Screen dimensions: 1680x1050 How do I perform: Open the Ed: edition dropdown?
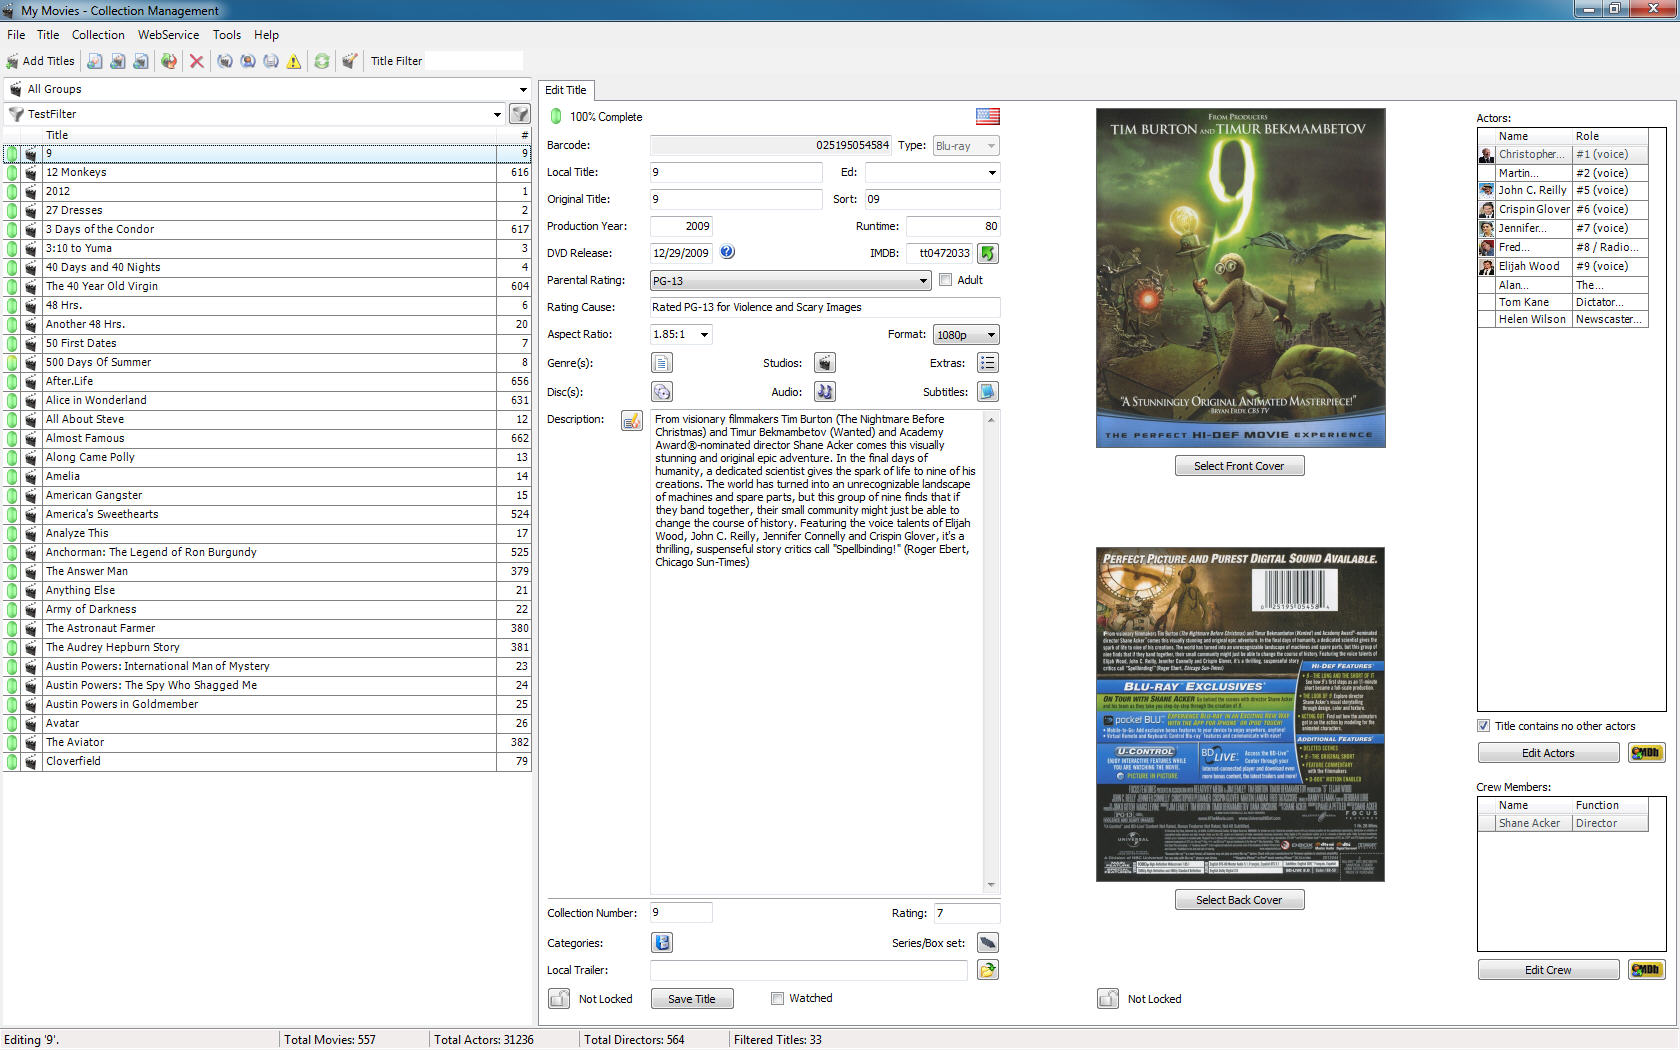pyautogui.click(x=991, y=173)
